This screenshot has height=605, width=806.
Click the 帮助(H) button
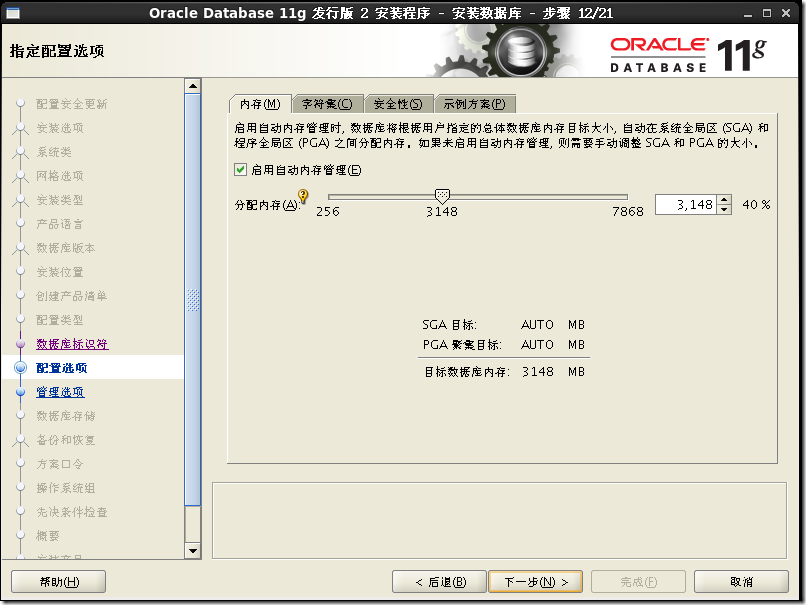click(59, 582)
